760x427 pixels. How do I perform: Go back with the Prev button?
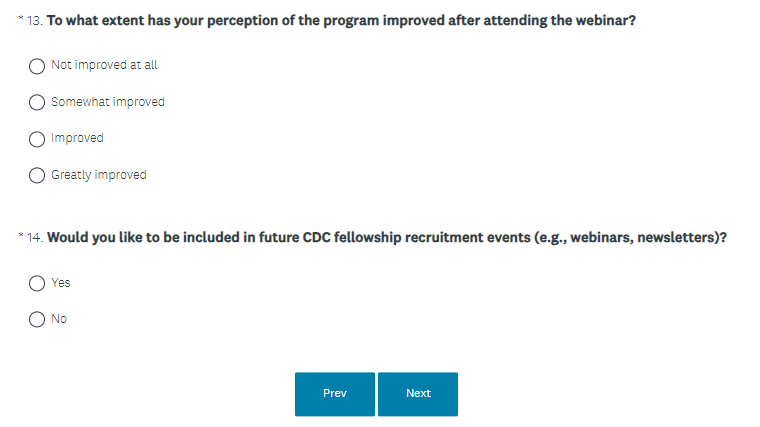pos(335,394)
